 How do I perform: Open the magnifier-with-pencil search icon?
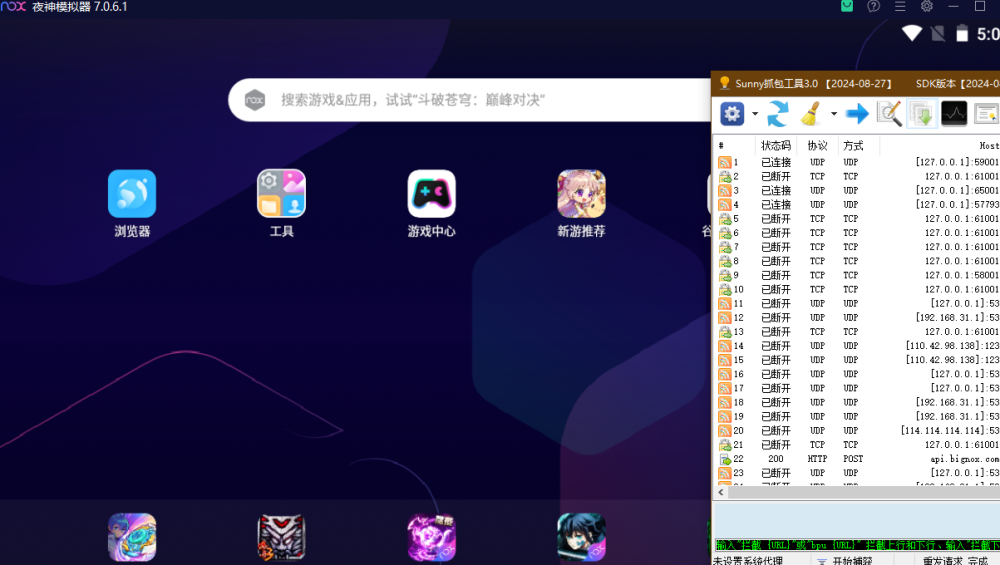[890, 114]
